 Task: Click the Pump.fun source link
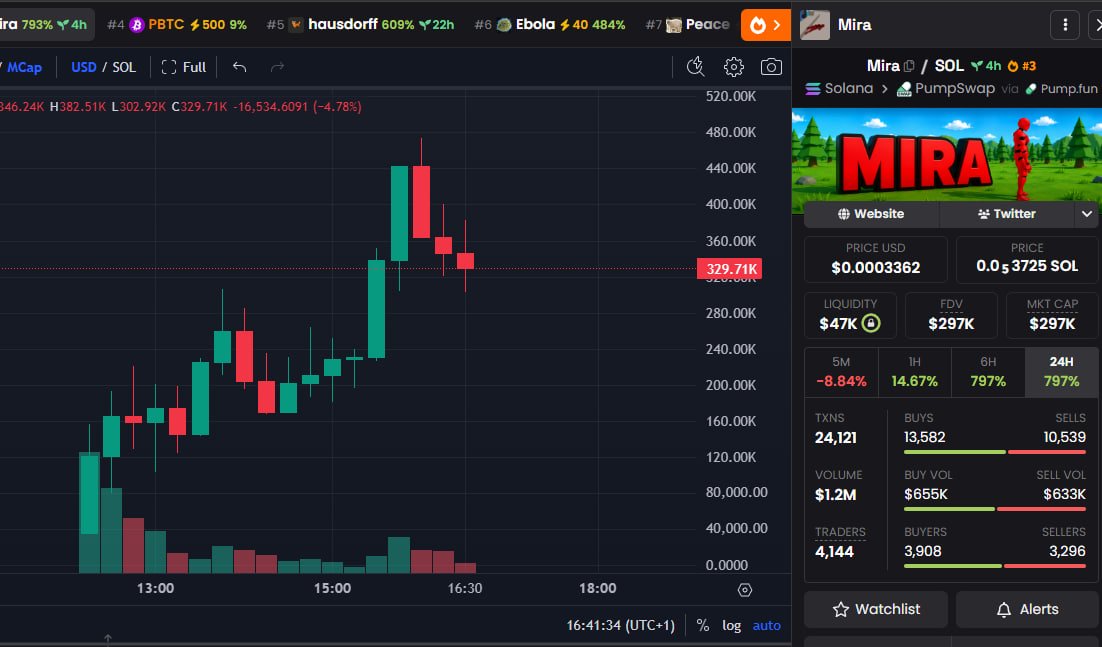coord(1061,89)
